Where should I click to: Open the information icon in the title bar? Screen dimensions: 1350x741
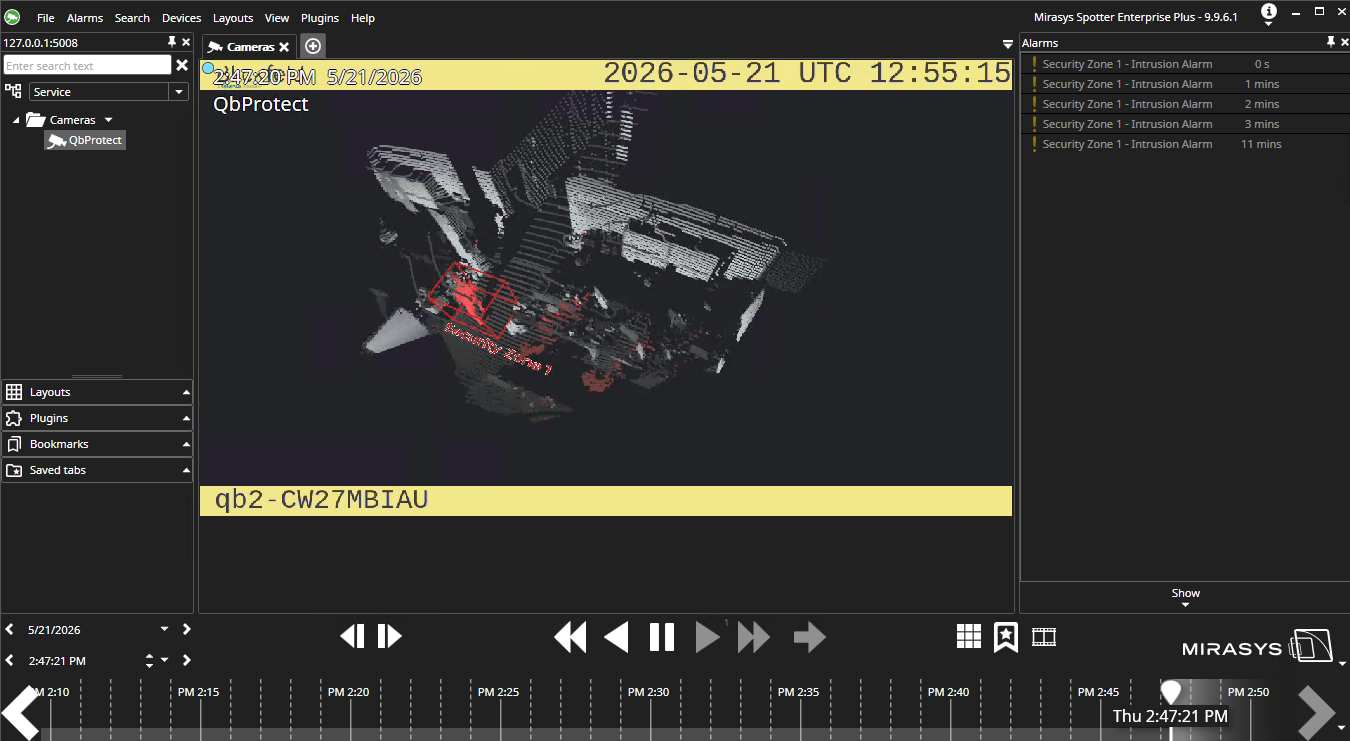(1268, 12)
